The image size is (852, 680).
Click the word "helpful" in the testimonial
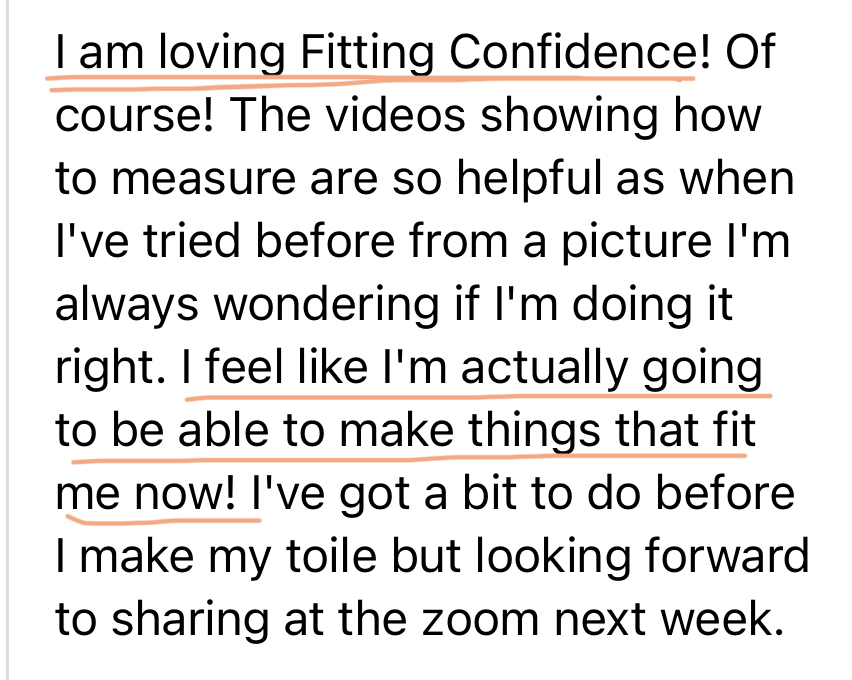576,179
